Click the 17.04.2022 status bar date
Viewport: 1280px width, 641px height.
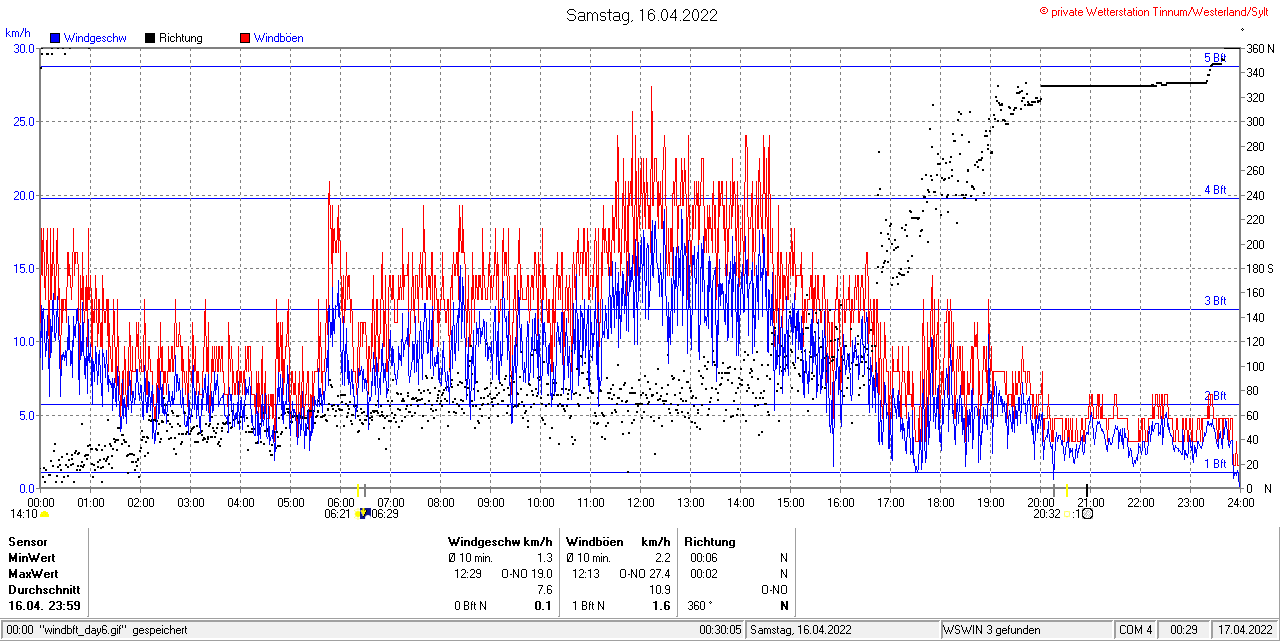click(x=1244, y=630)
